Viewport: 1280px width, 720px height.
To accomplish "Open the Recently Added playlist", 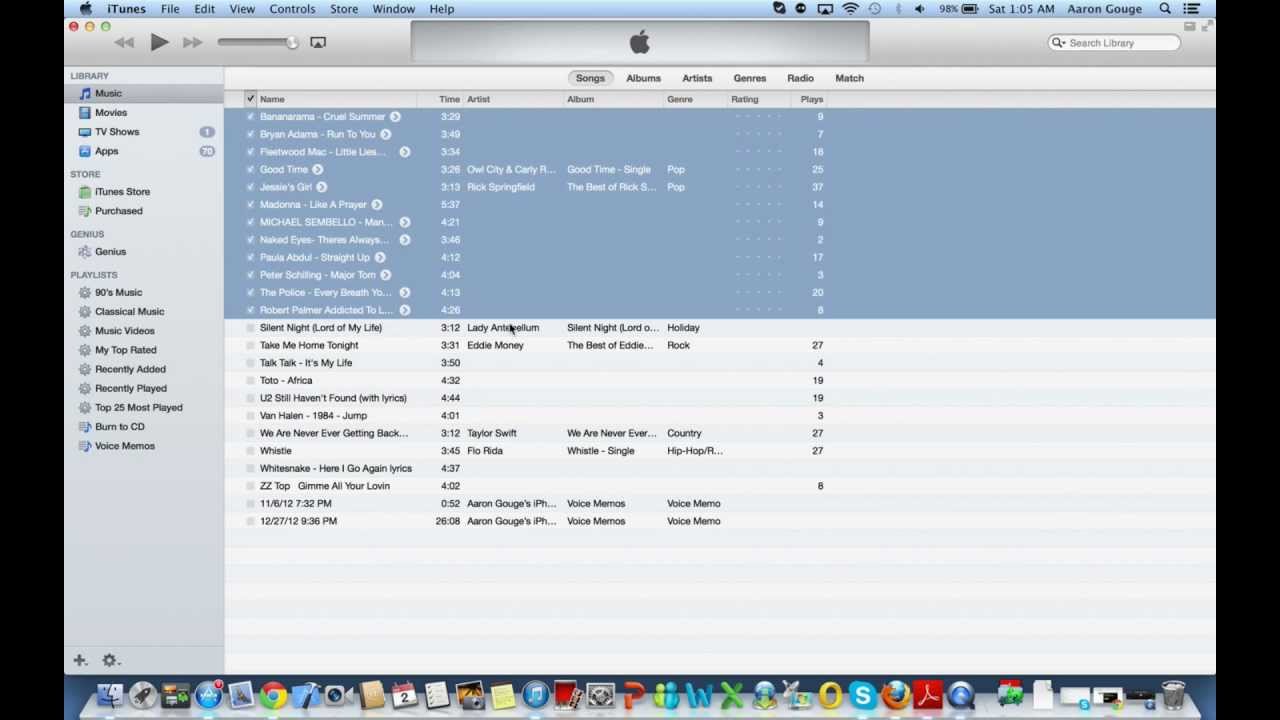I will coord(144,369).
